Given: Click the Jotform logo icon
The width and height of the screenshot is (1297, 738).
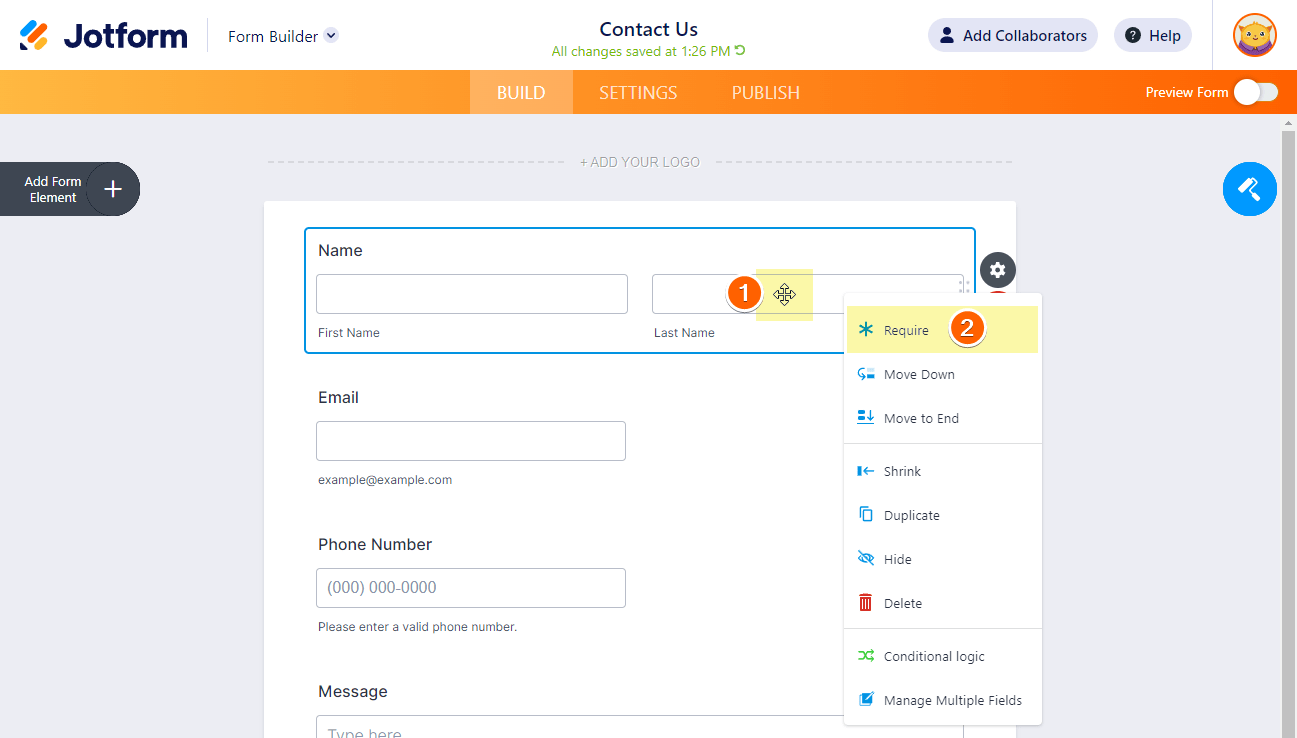Looking at the screenshot, I should pyautogui.click(x=34, y=36).
